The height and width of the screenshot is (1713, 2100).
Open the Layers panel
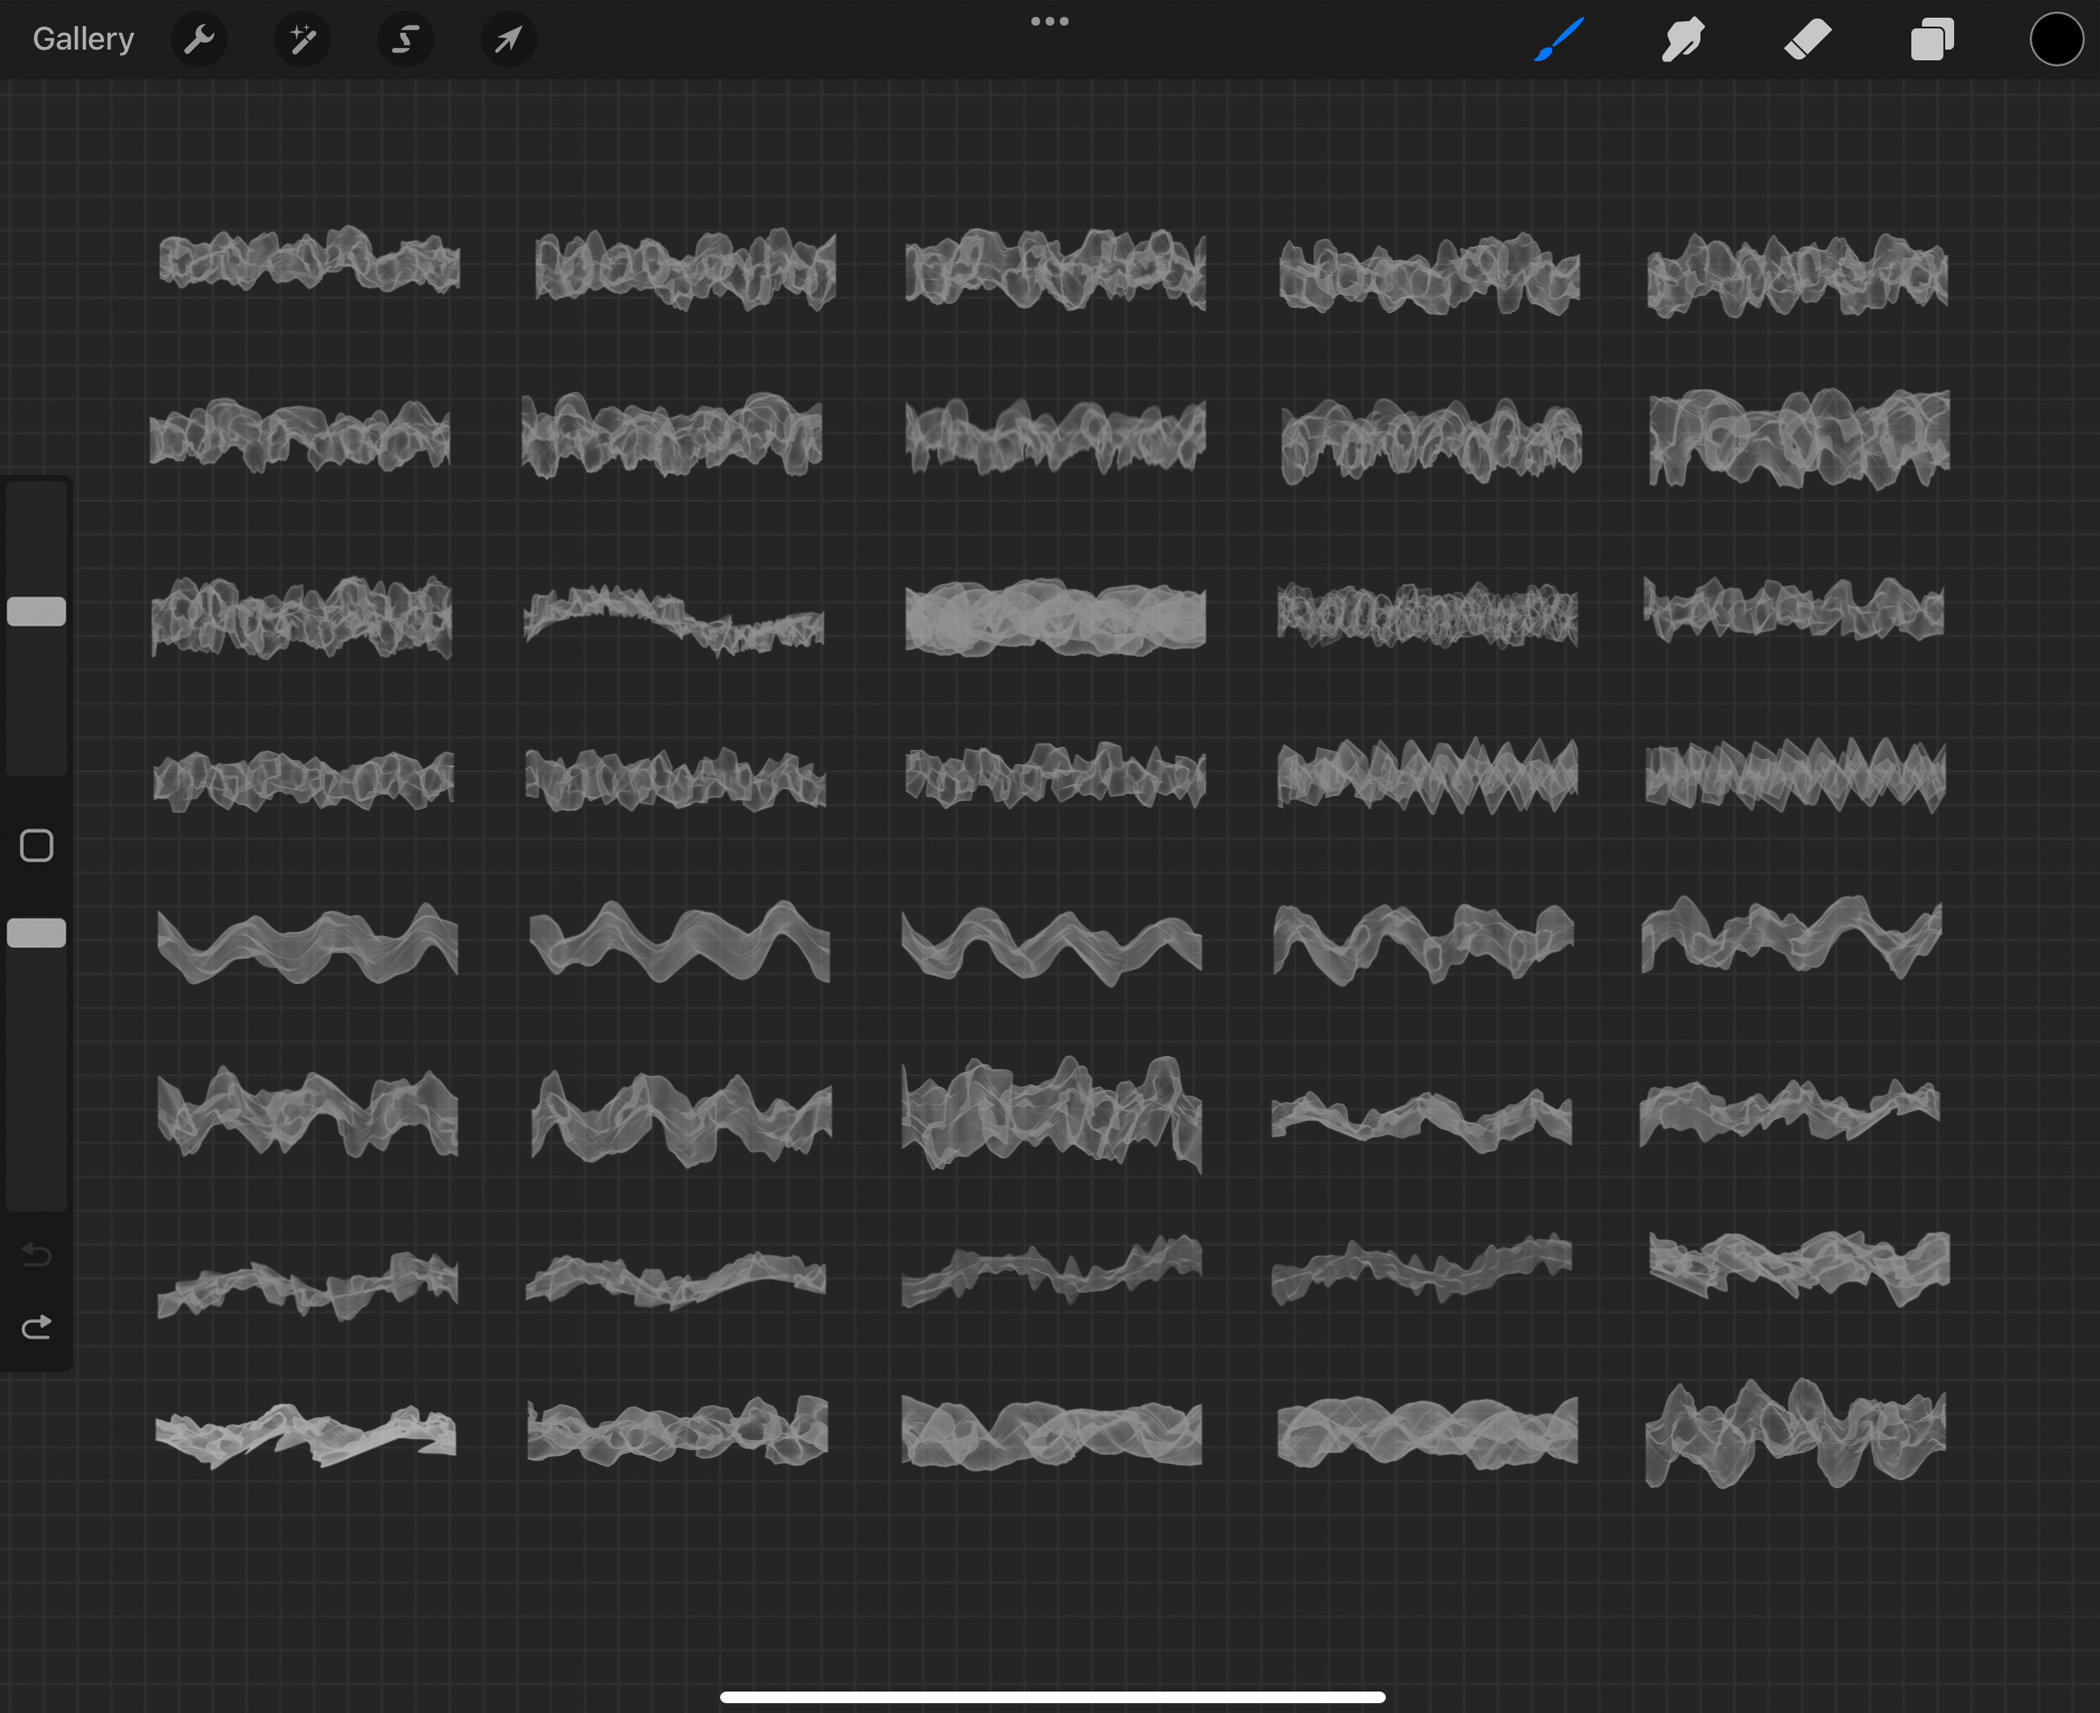[1931, 39]
